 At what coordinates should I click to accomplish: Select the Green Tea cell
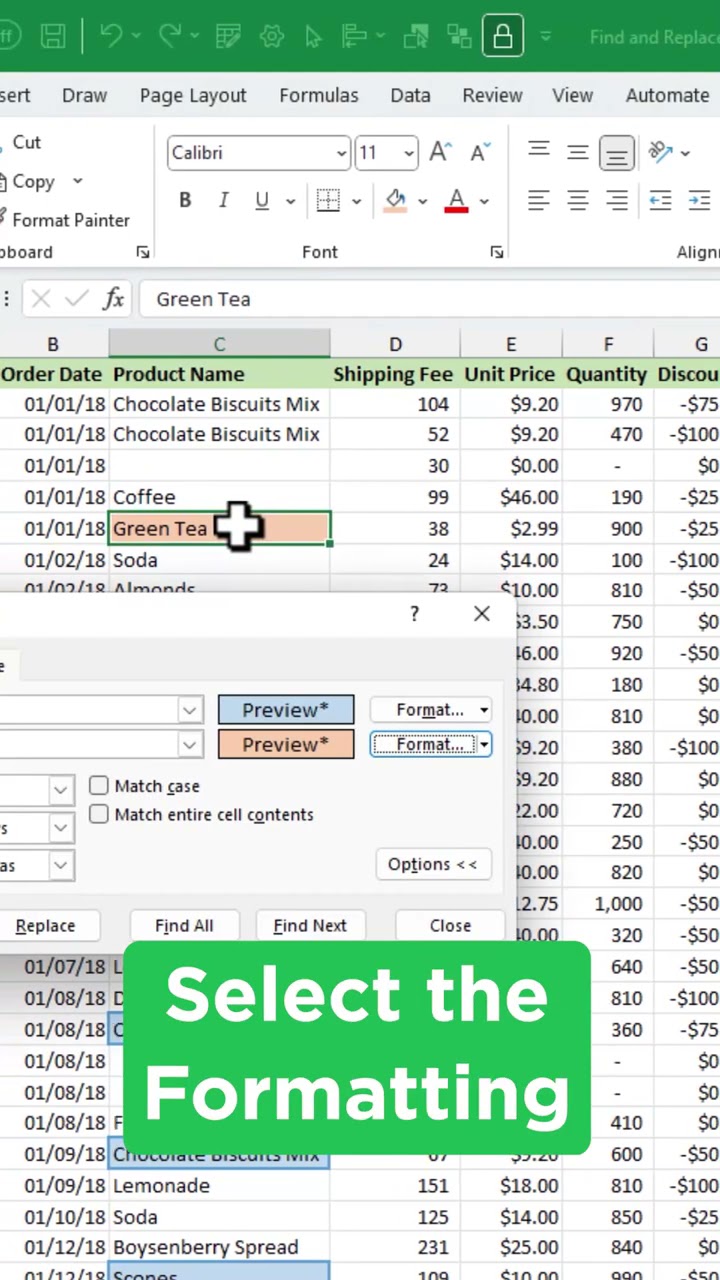point(219,528)
